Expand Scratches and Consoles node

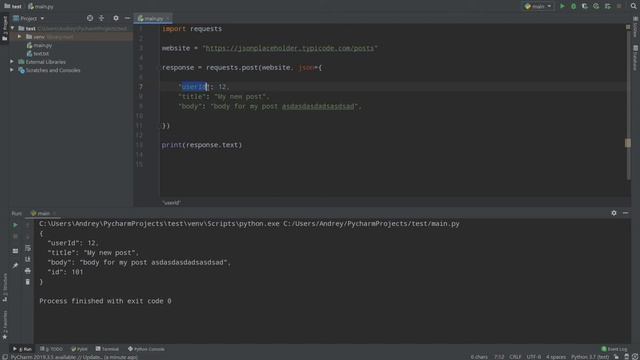click(12, 70)
